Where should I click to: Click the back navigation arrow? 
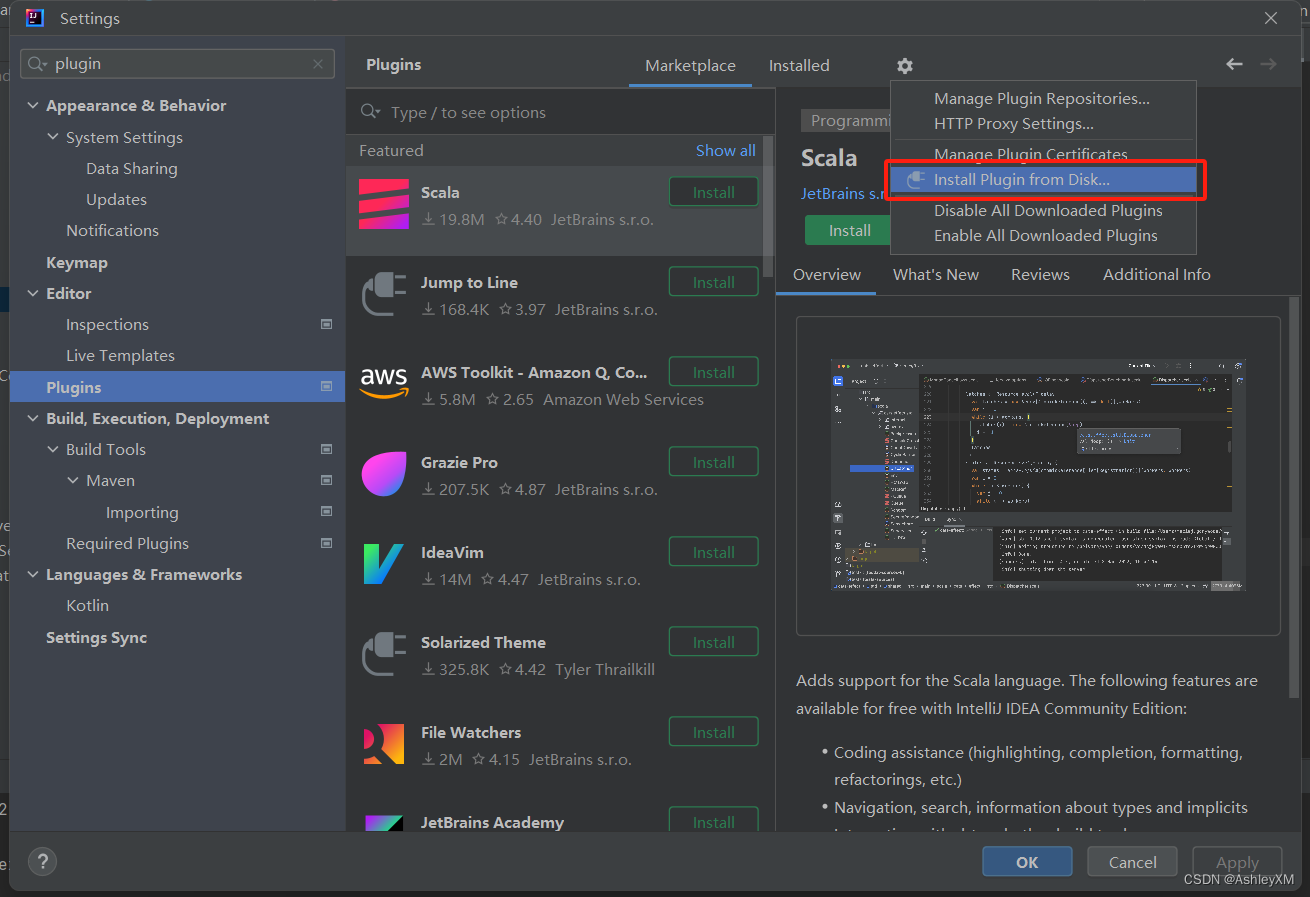[x=1234, y=64]
